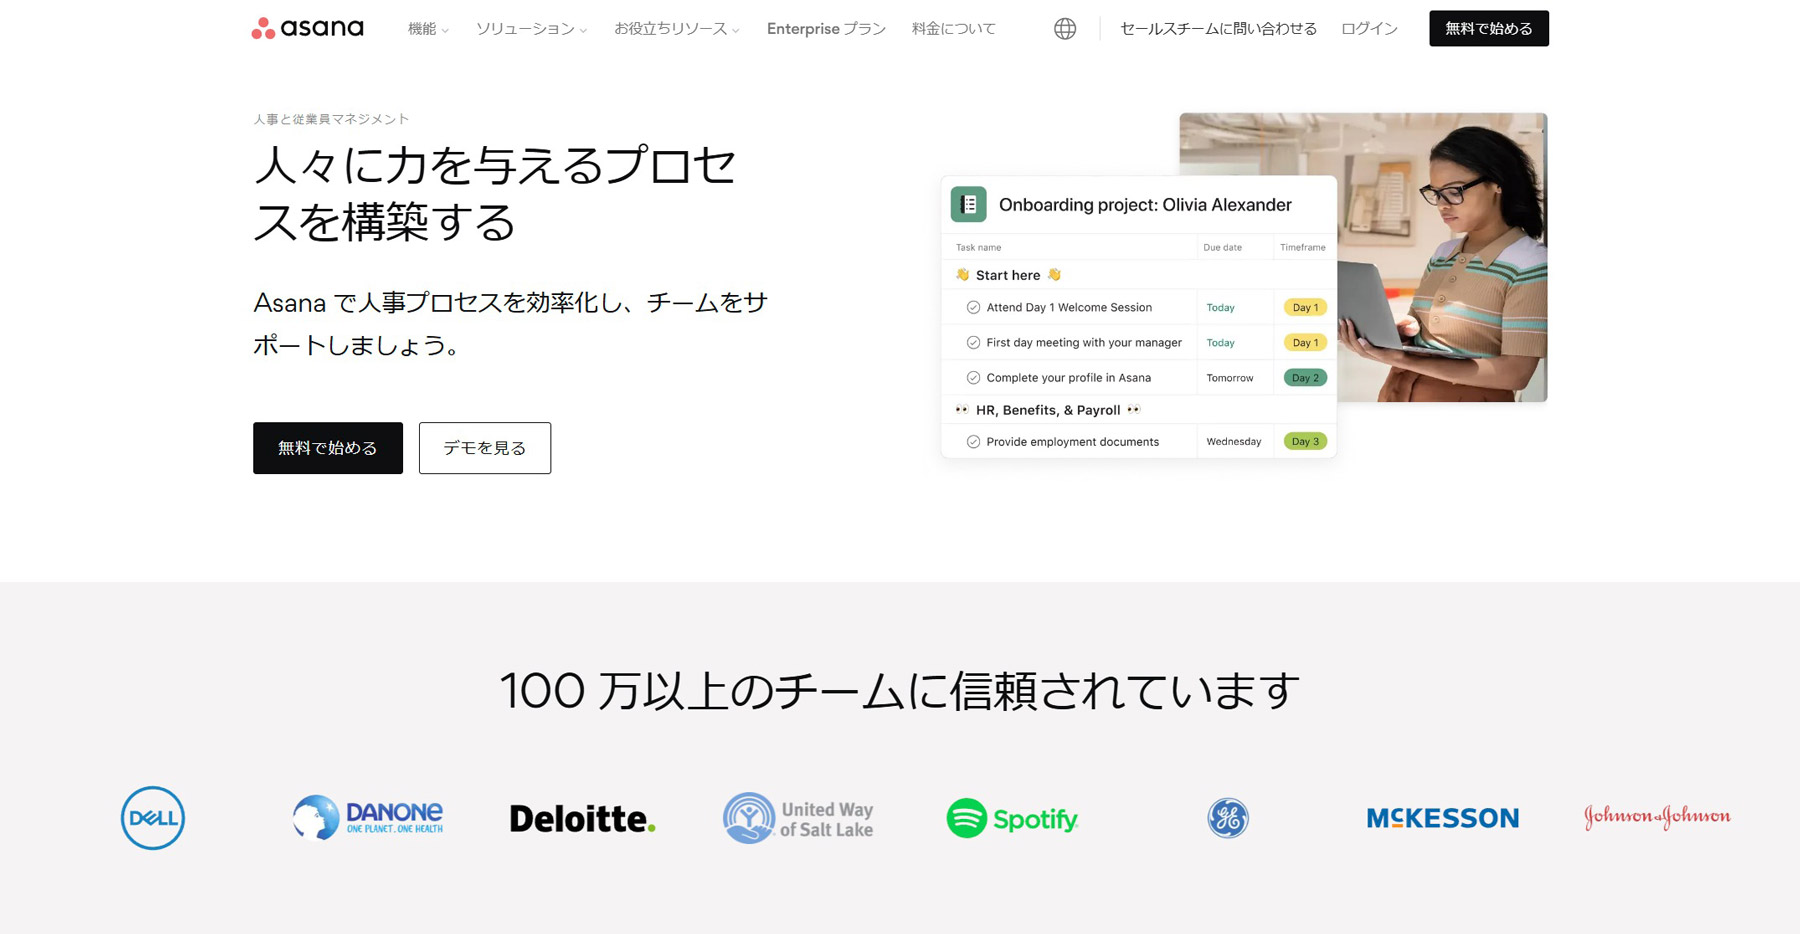This screenshot has width=1800, height=934.
Task: Expand the 機能 menu
Action: (x=428, y=29)
